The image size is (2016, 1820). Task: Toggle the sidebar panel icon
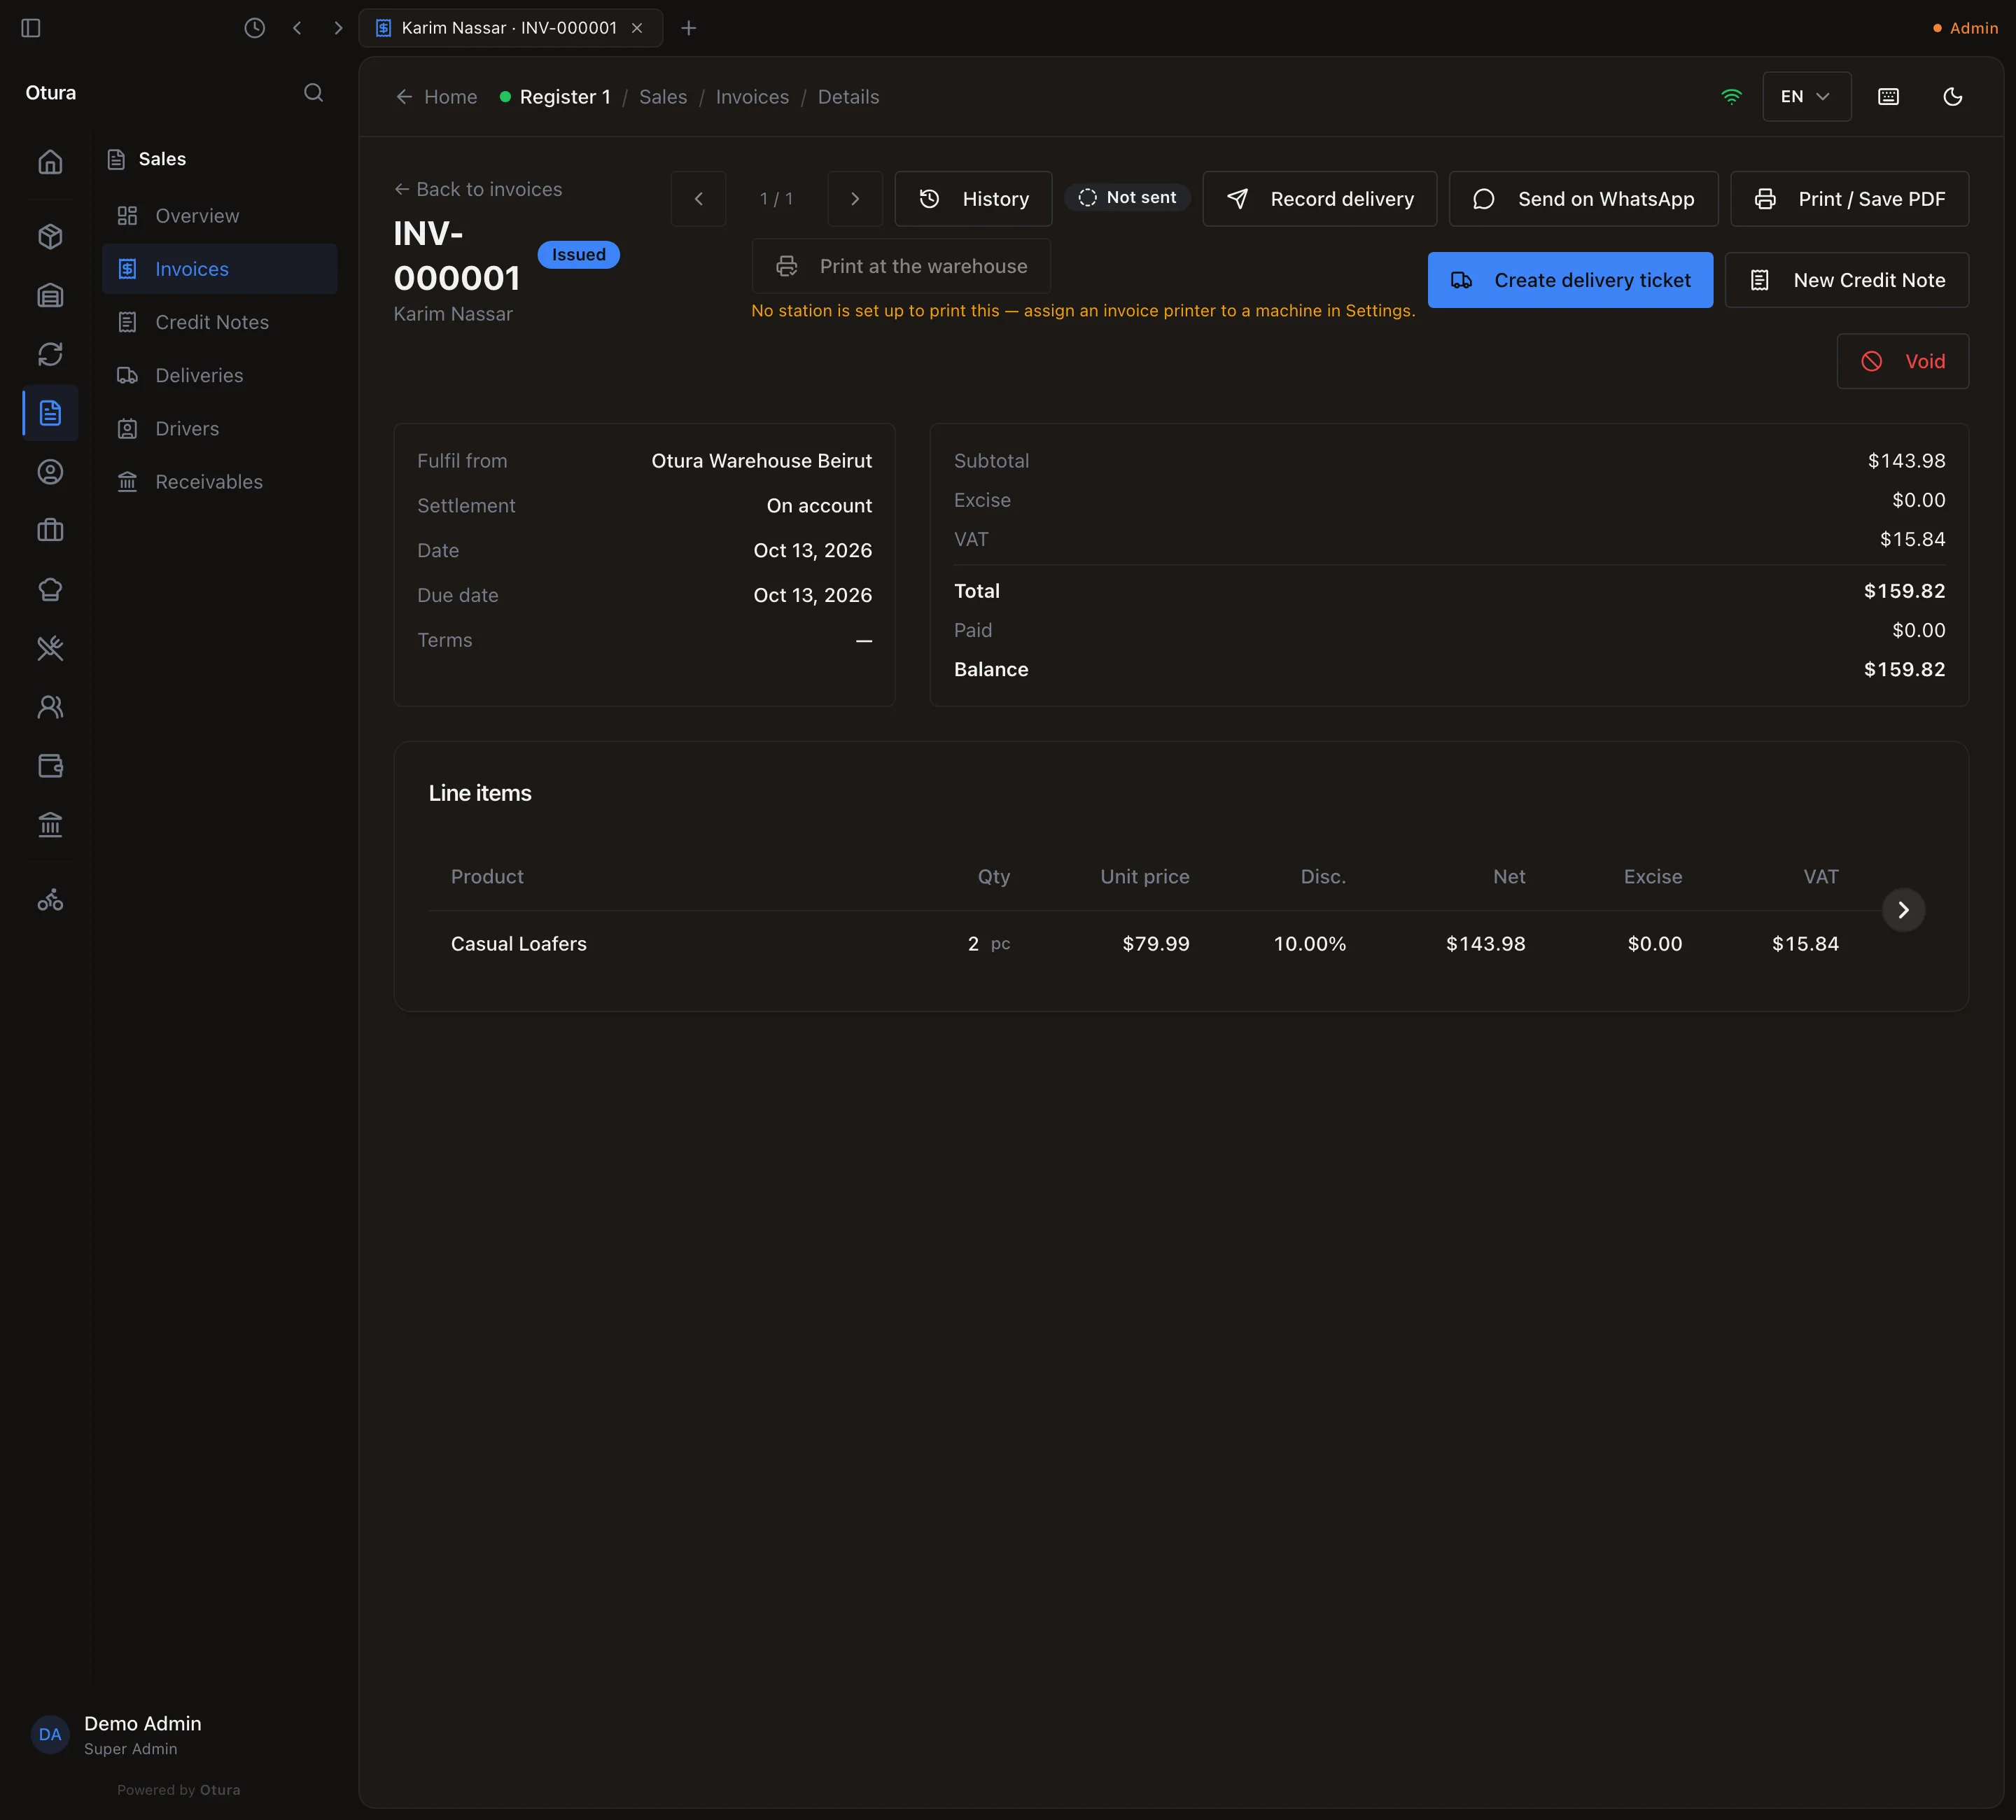pos(31,28)
